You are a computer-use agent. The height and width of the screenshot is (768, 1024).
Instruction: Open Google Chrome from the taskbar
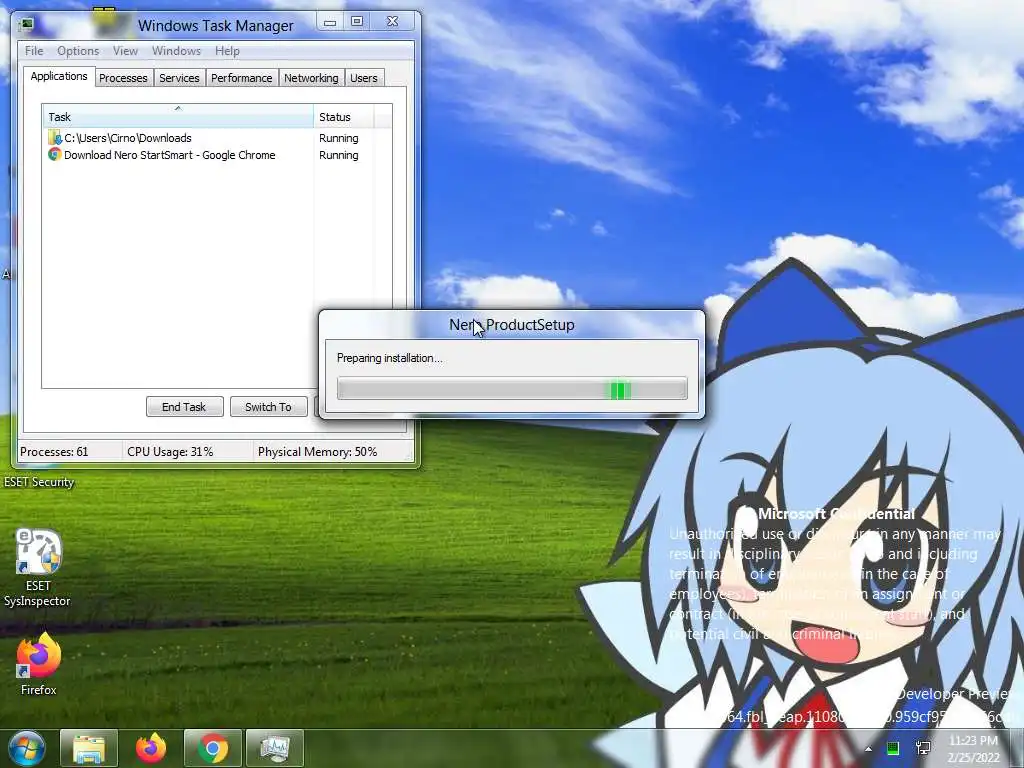213,748
